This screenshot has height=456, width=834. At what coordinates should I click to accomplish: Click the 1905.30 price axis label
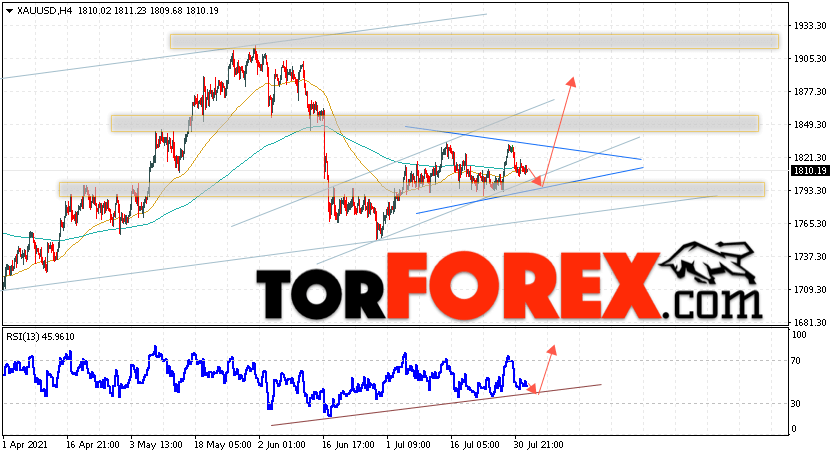(x=811, y=59)
